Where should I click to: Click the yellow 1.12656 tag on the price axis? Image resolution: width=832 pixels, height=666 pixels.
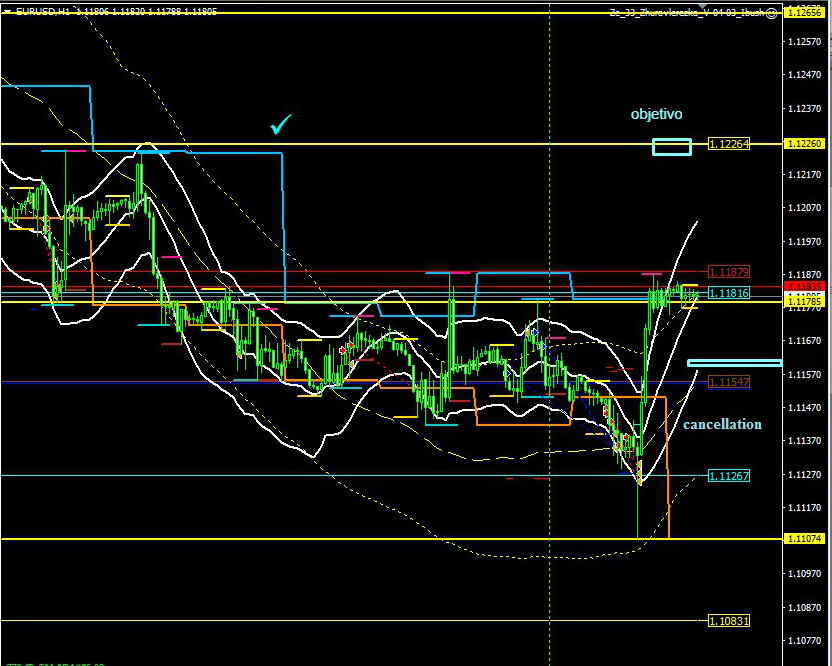point(804,13)
